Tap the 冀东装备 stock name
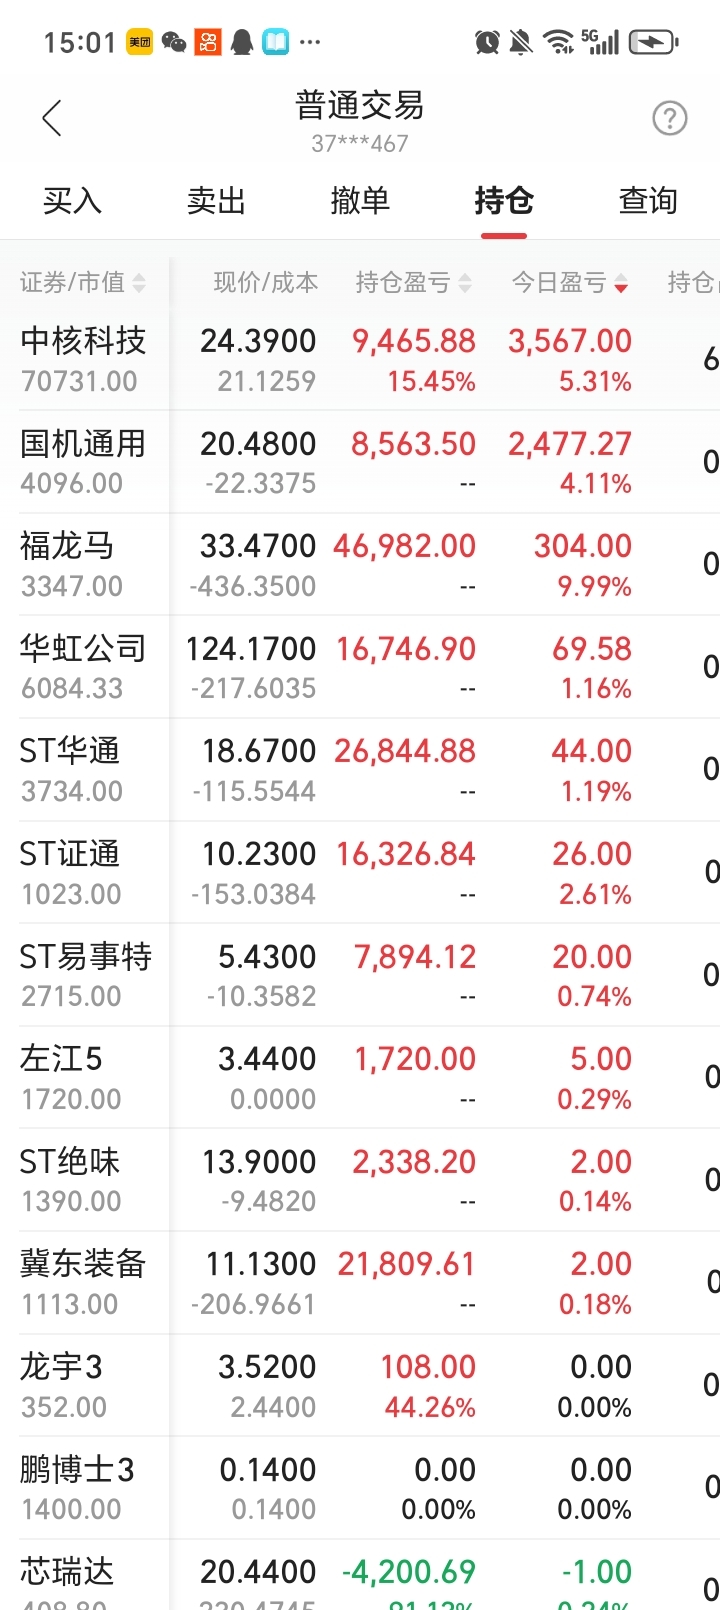The image size is (720, 1610). click(83, 1264)
